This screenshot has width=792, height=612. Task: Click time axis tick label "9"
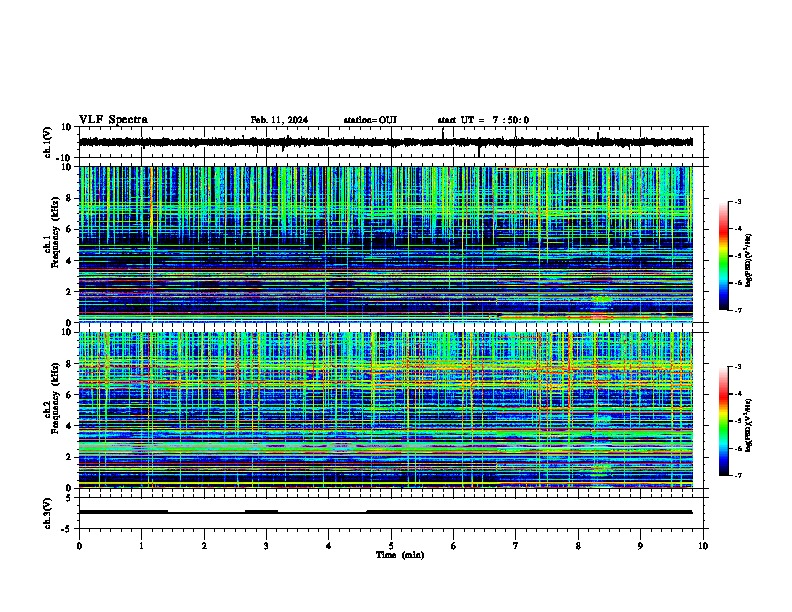pyautogui.click(x=640, y=546)
